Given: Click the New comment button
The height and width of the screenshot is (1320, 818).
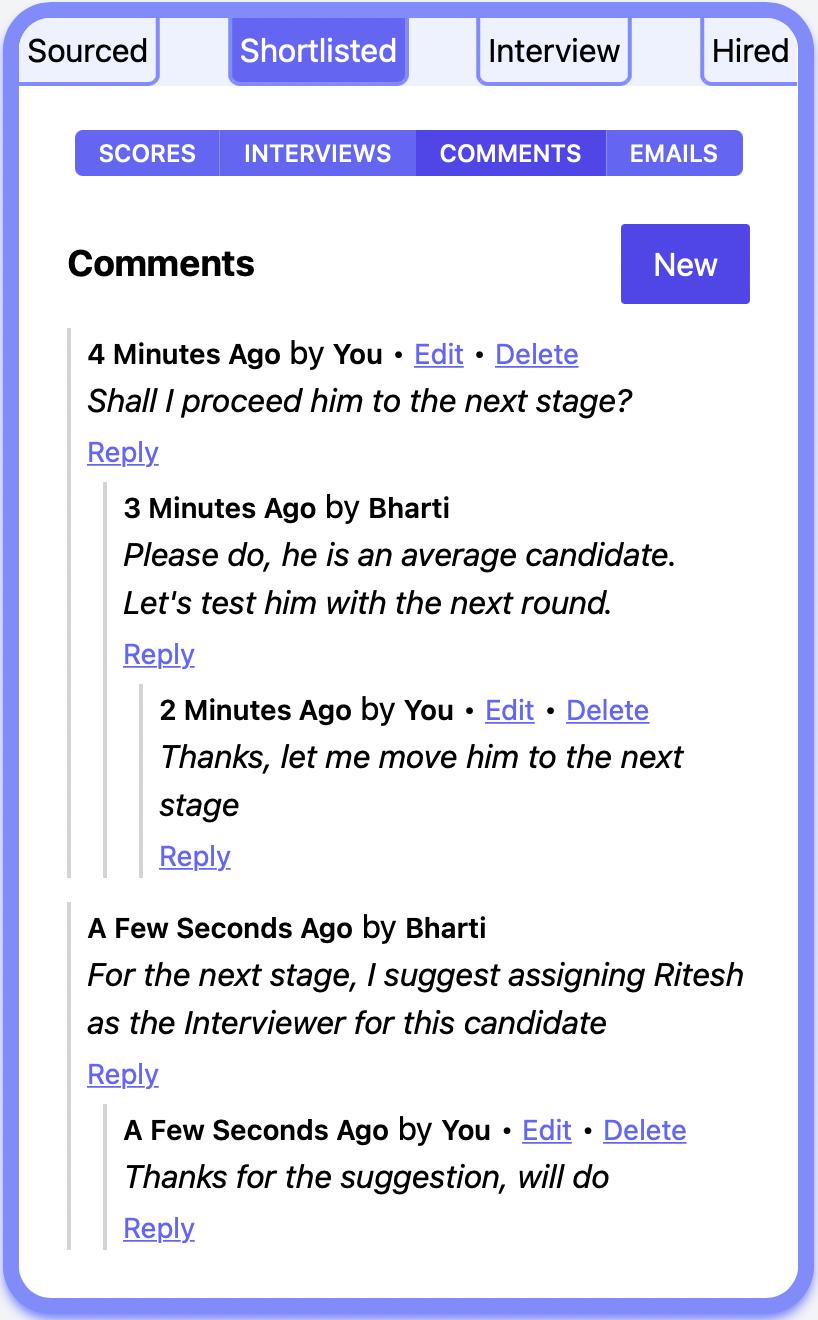Looking at the screenshot, I should 685,264.
